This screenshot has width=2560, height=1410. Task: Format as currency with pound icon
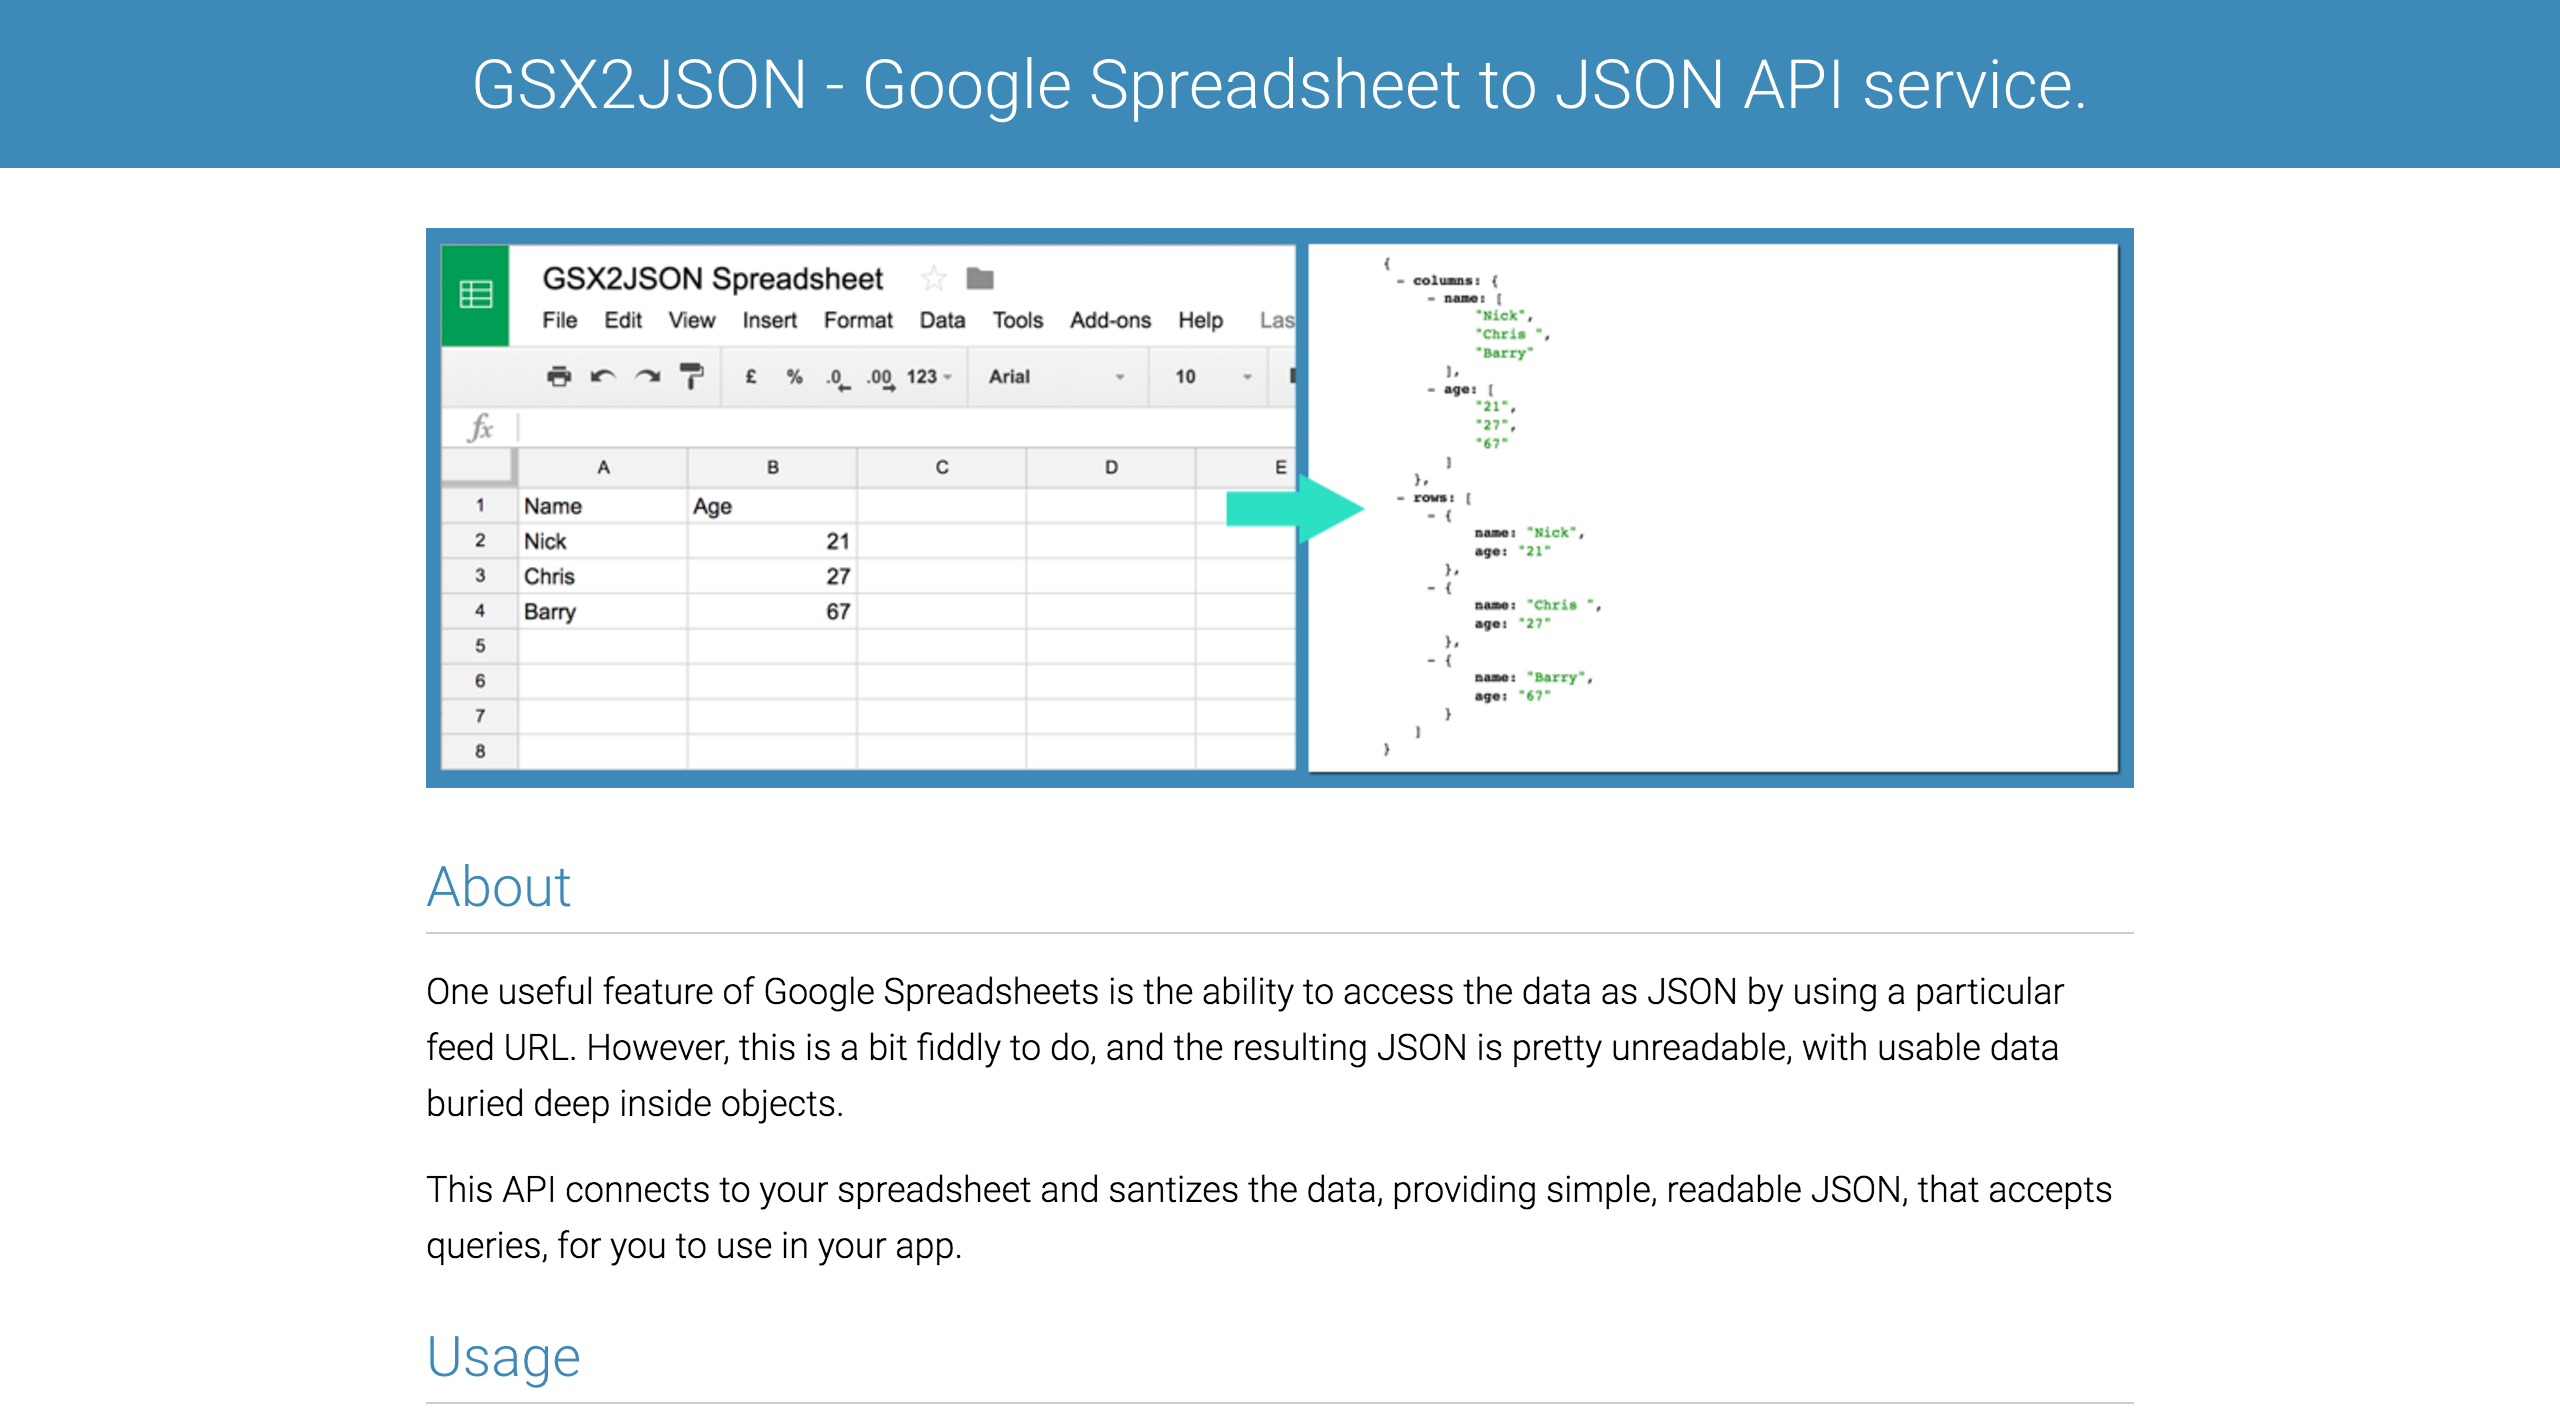coord(751,376)
